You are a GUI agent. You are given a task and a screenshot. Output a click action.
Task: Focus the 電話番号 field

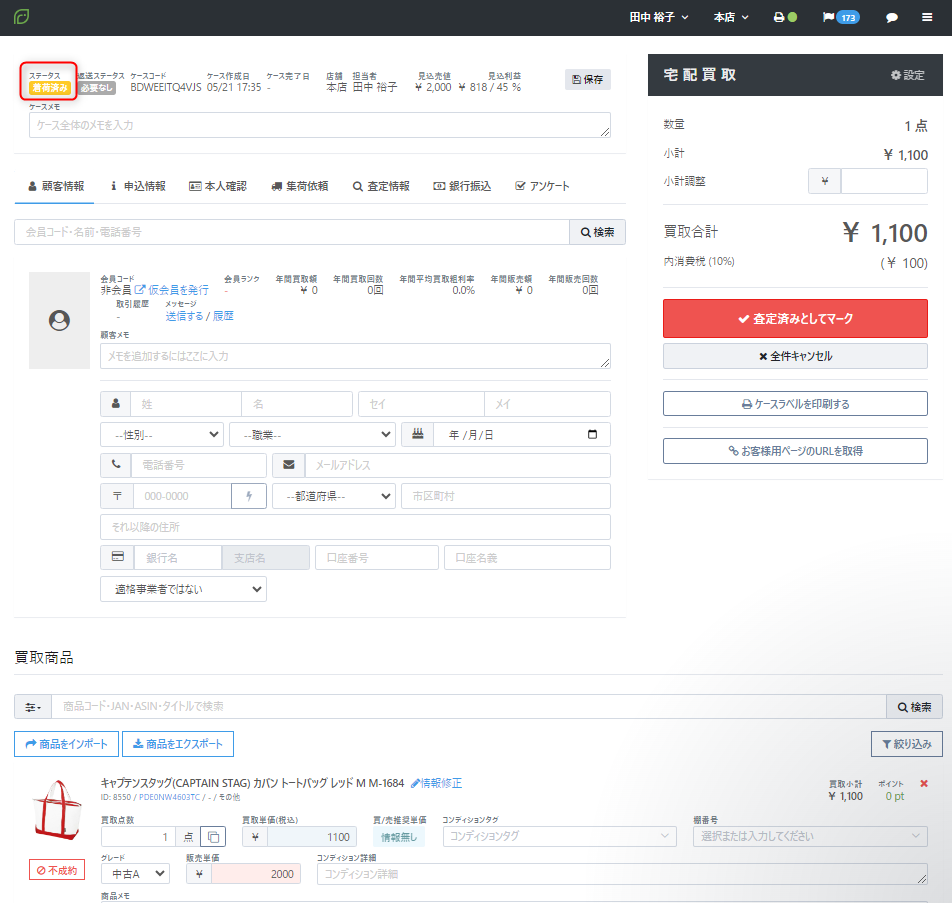tap(199, 465)
